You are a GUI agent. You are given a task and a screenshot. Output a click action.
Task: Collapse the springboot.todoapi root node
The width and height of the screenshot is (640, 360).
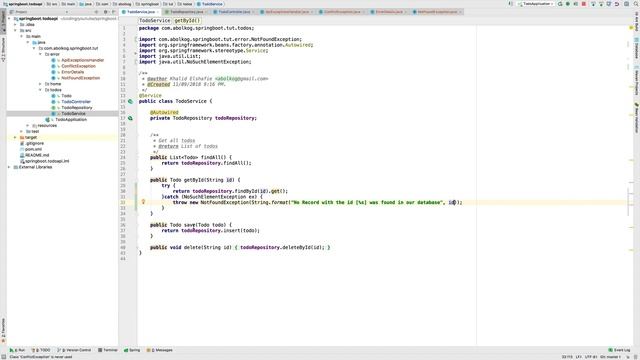[9, 19]
